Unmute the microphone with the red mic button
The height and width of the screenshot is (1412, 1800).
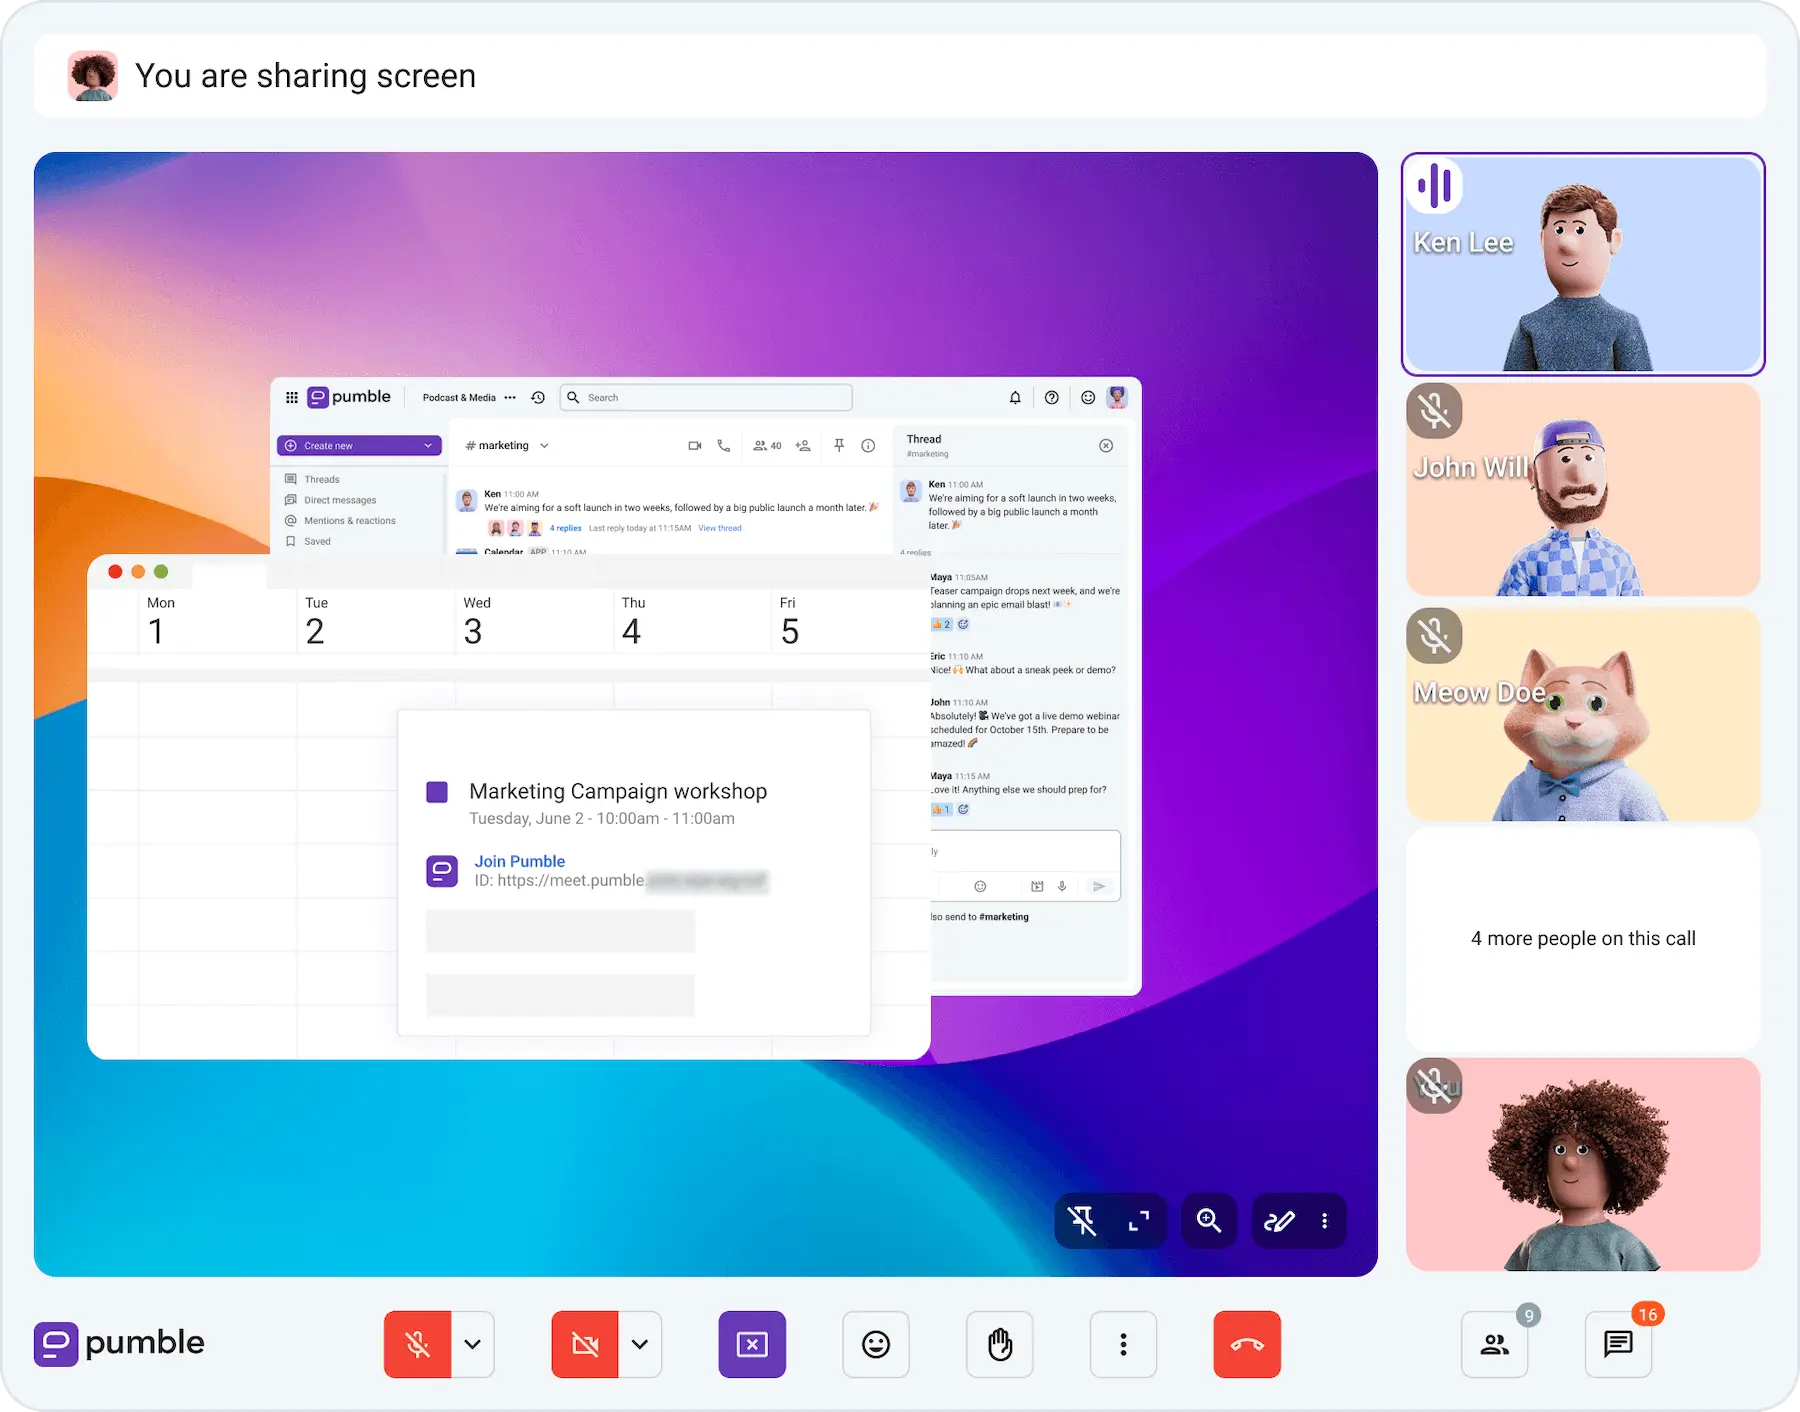point(418,1344)
